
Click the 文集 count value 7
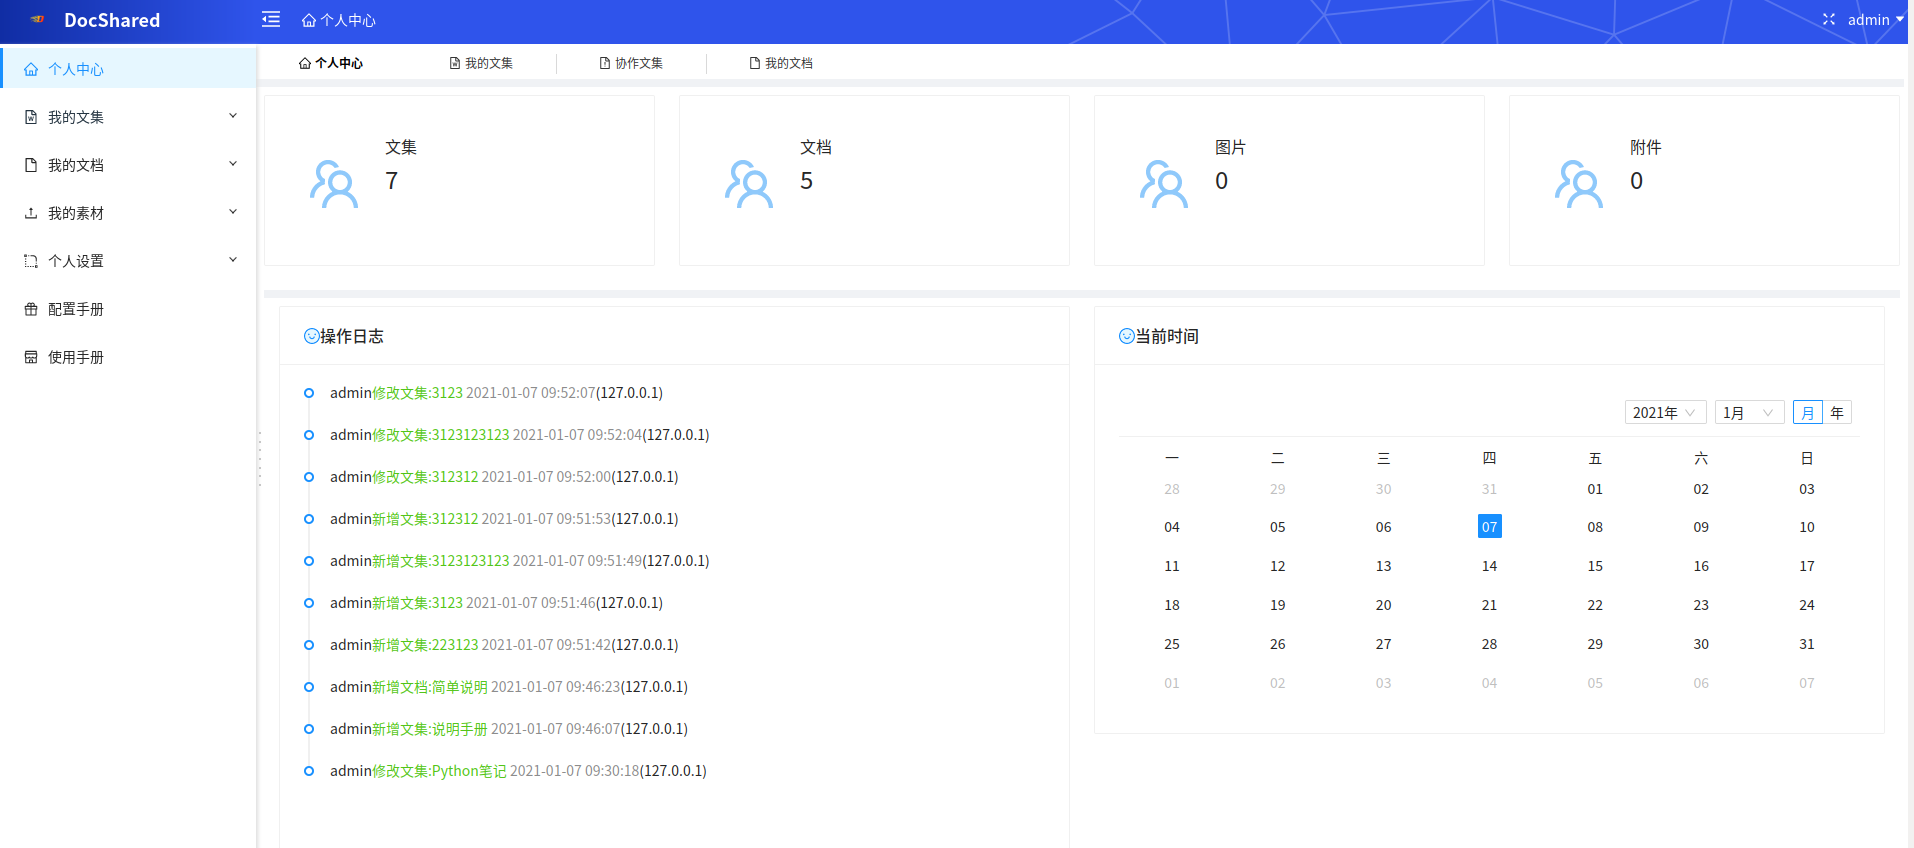[x=392, y=181]
